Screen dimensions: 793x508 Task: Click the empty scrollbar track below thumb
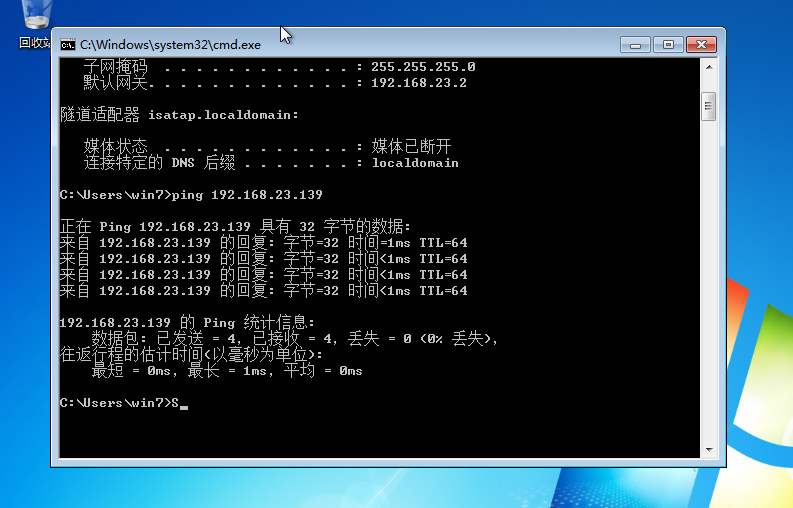708,300
